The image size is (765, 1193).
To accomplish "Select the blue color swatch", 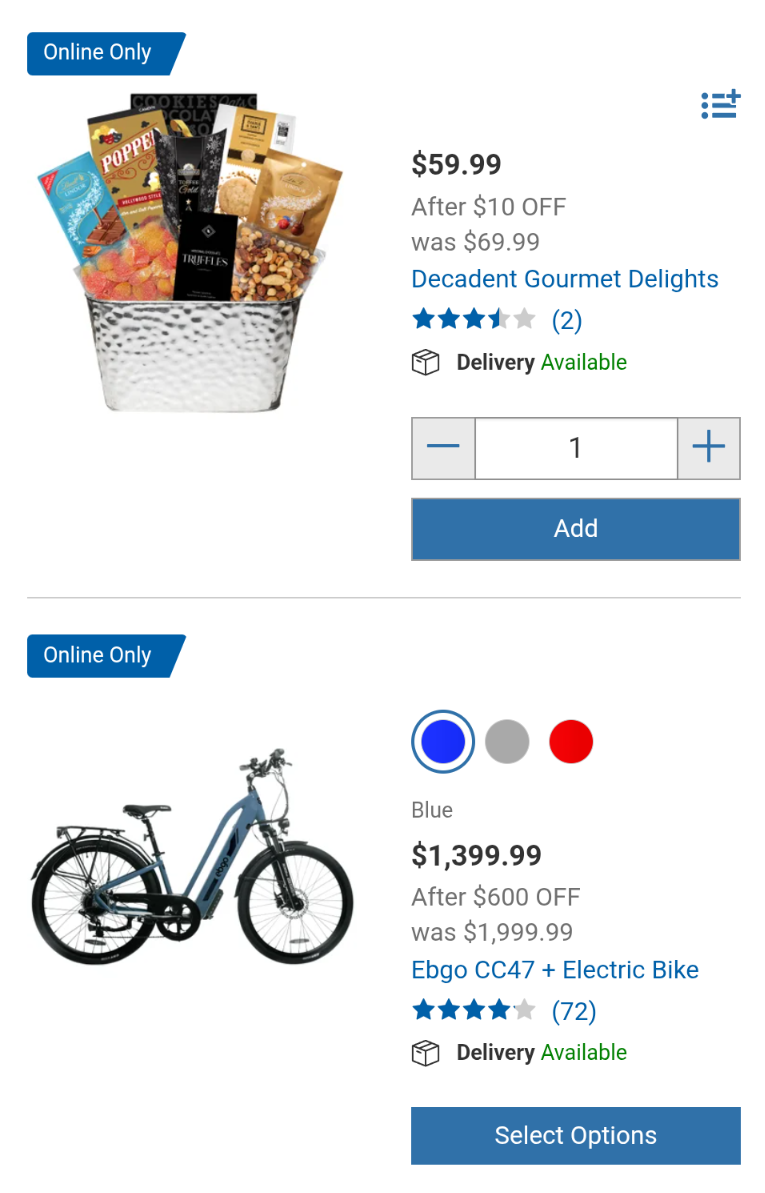I will click(443, 742).
